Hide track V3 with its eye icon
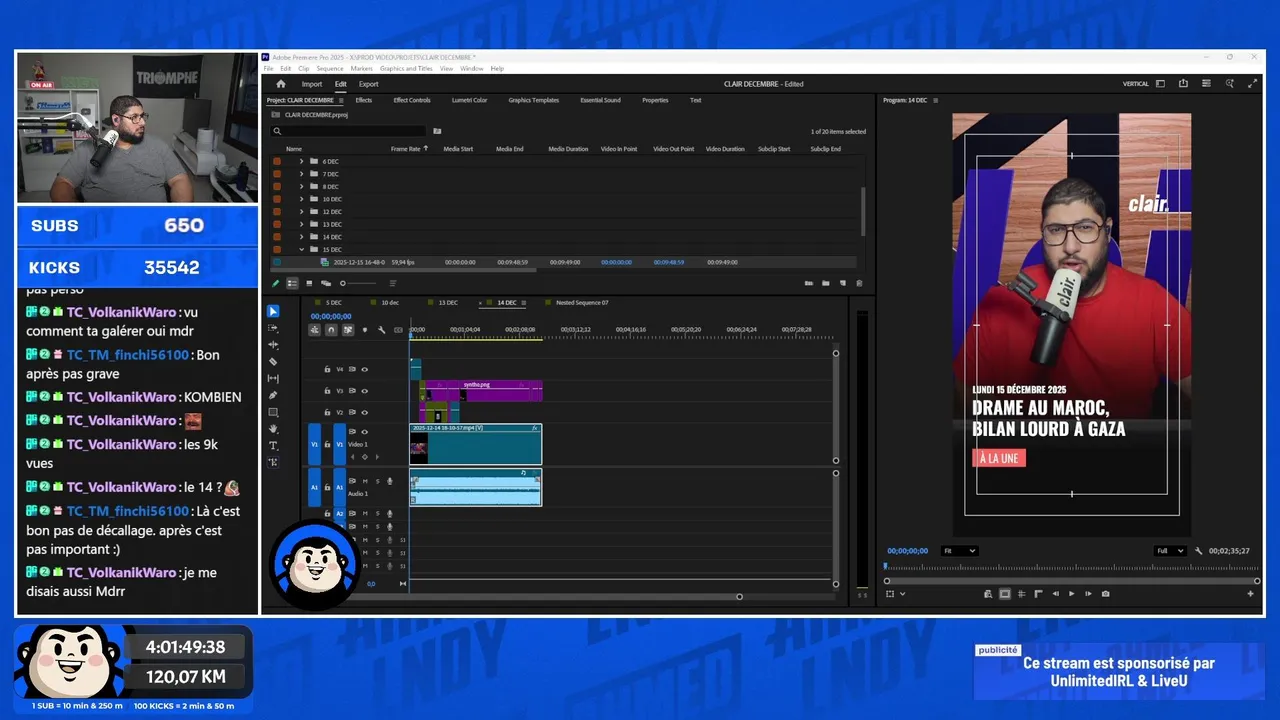The height and width of the screenshot is (720, 1280). click(364, 391)
